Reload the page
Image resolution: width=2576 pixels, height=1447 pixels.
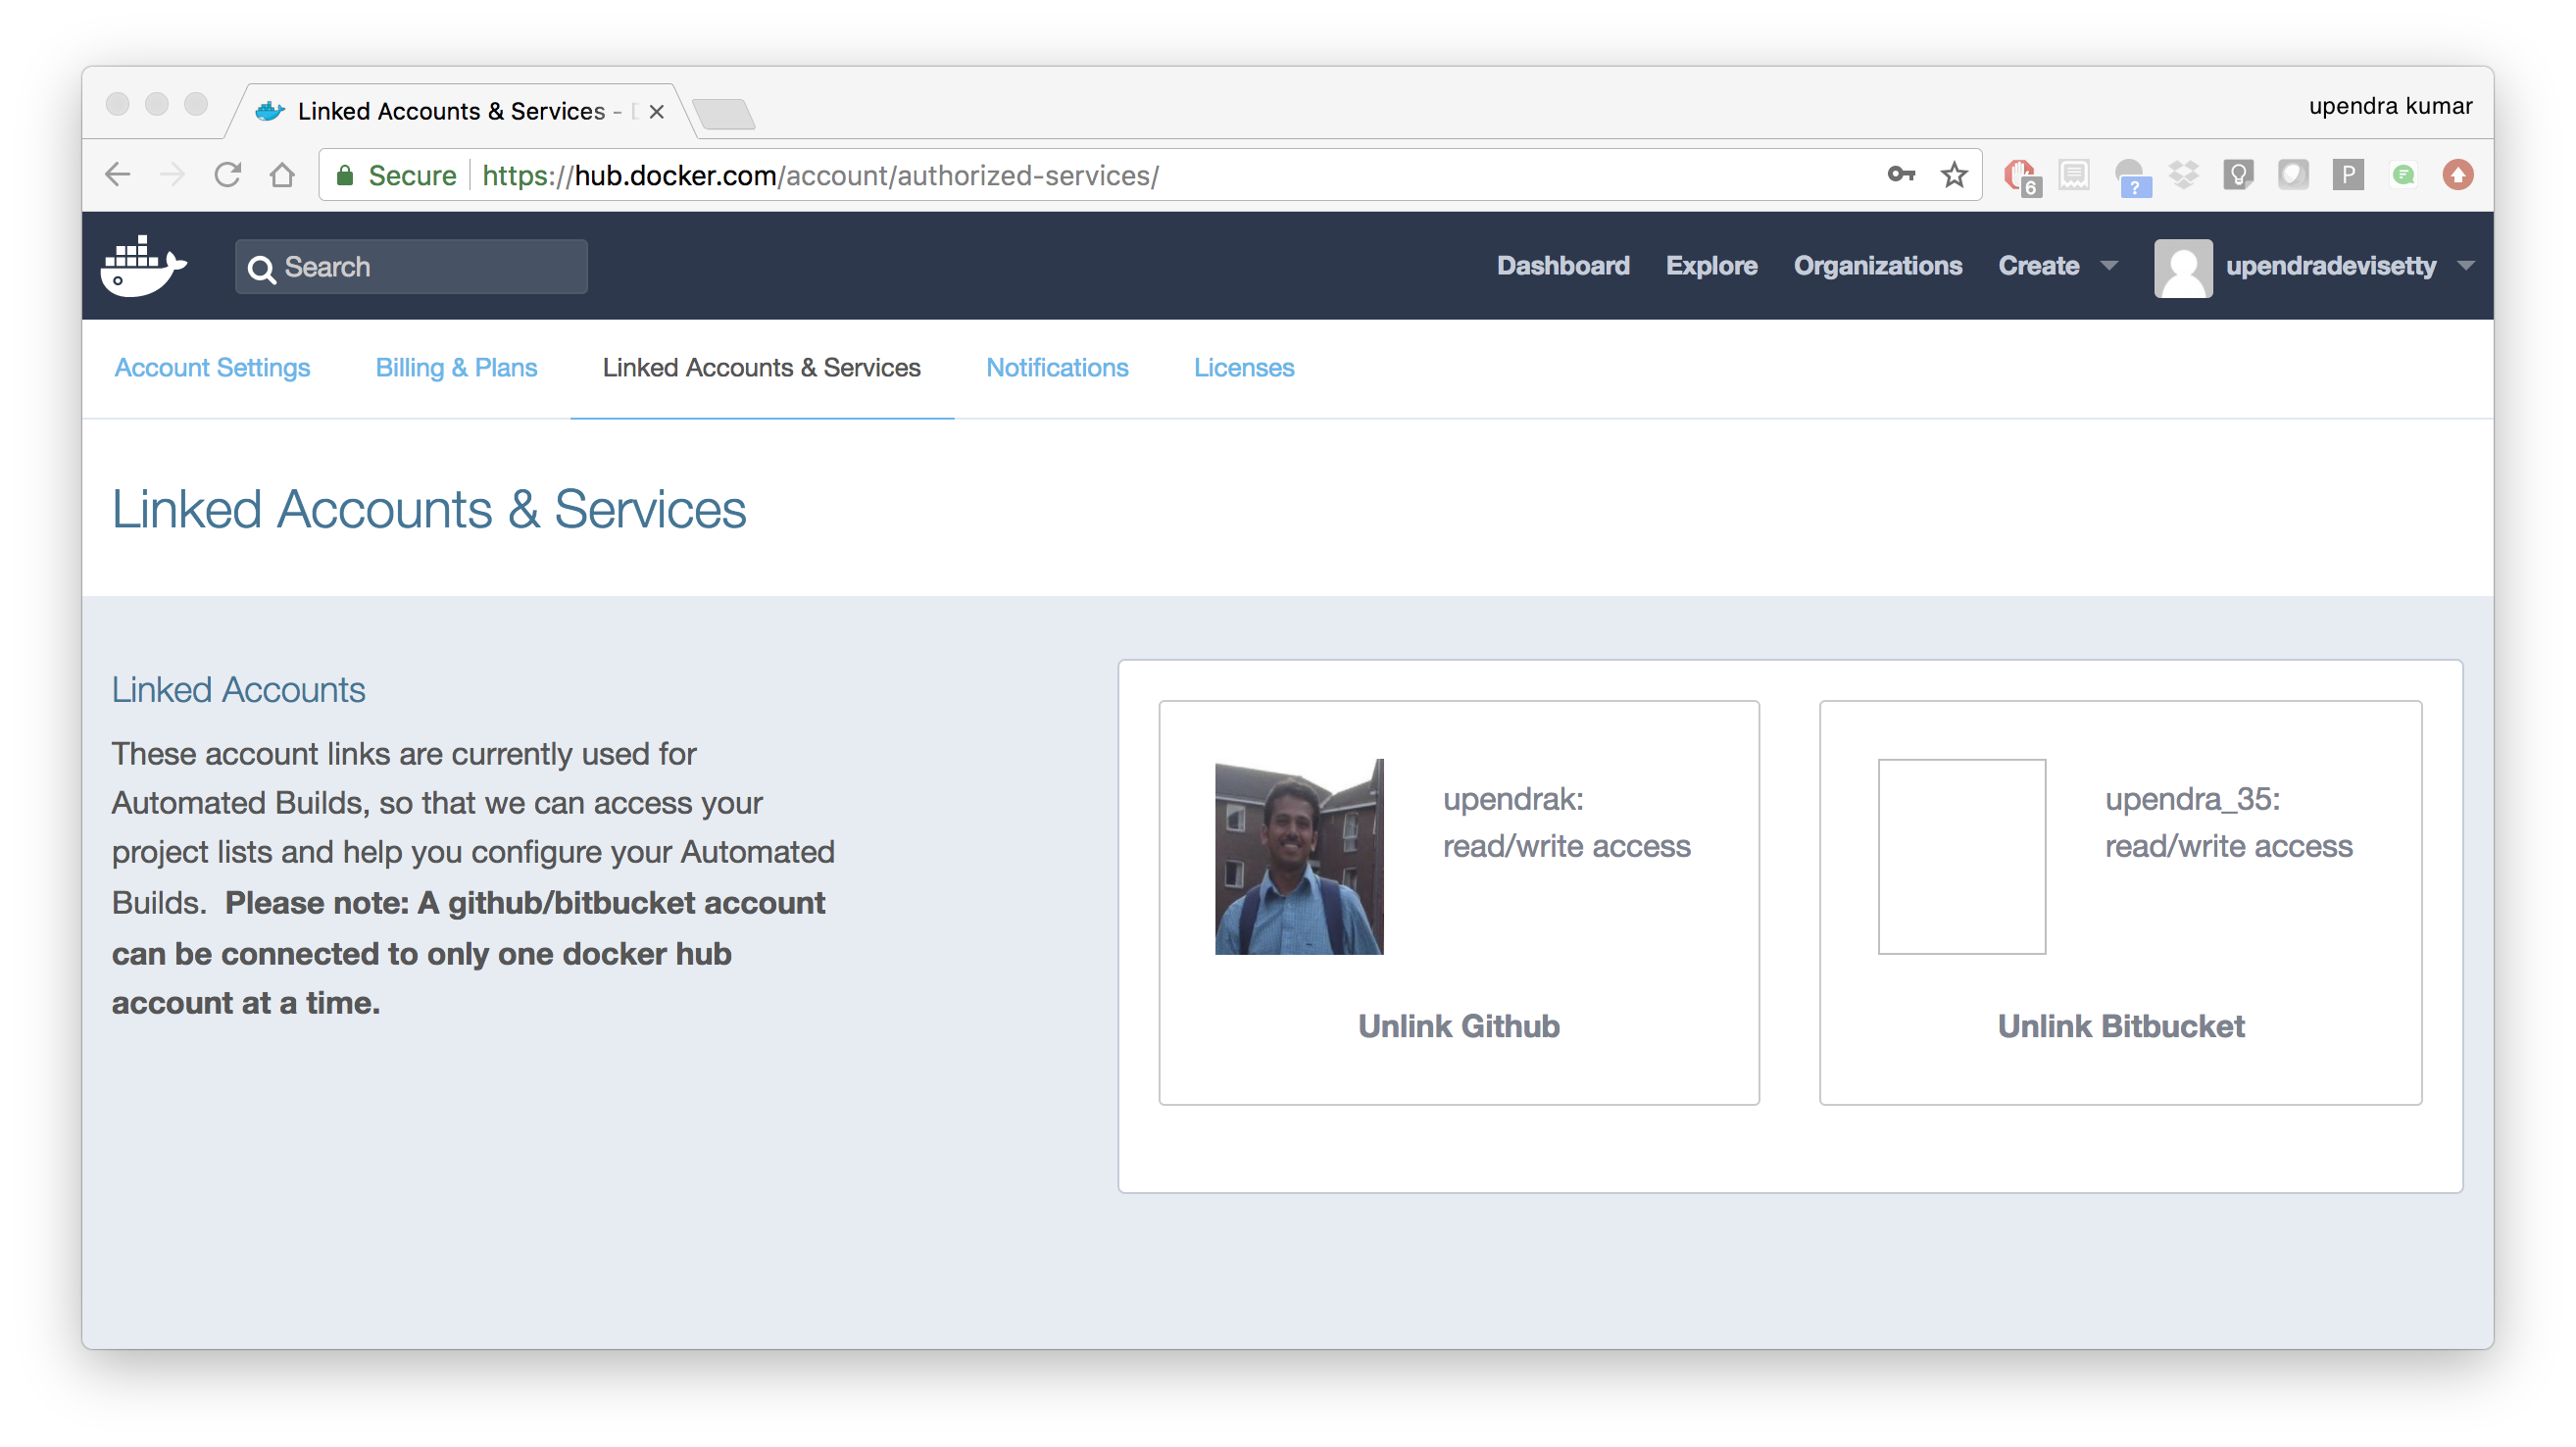228,175
